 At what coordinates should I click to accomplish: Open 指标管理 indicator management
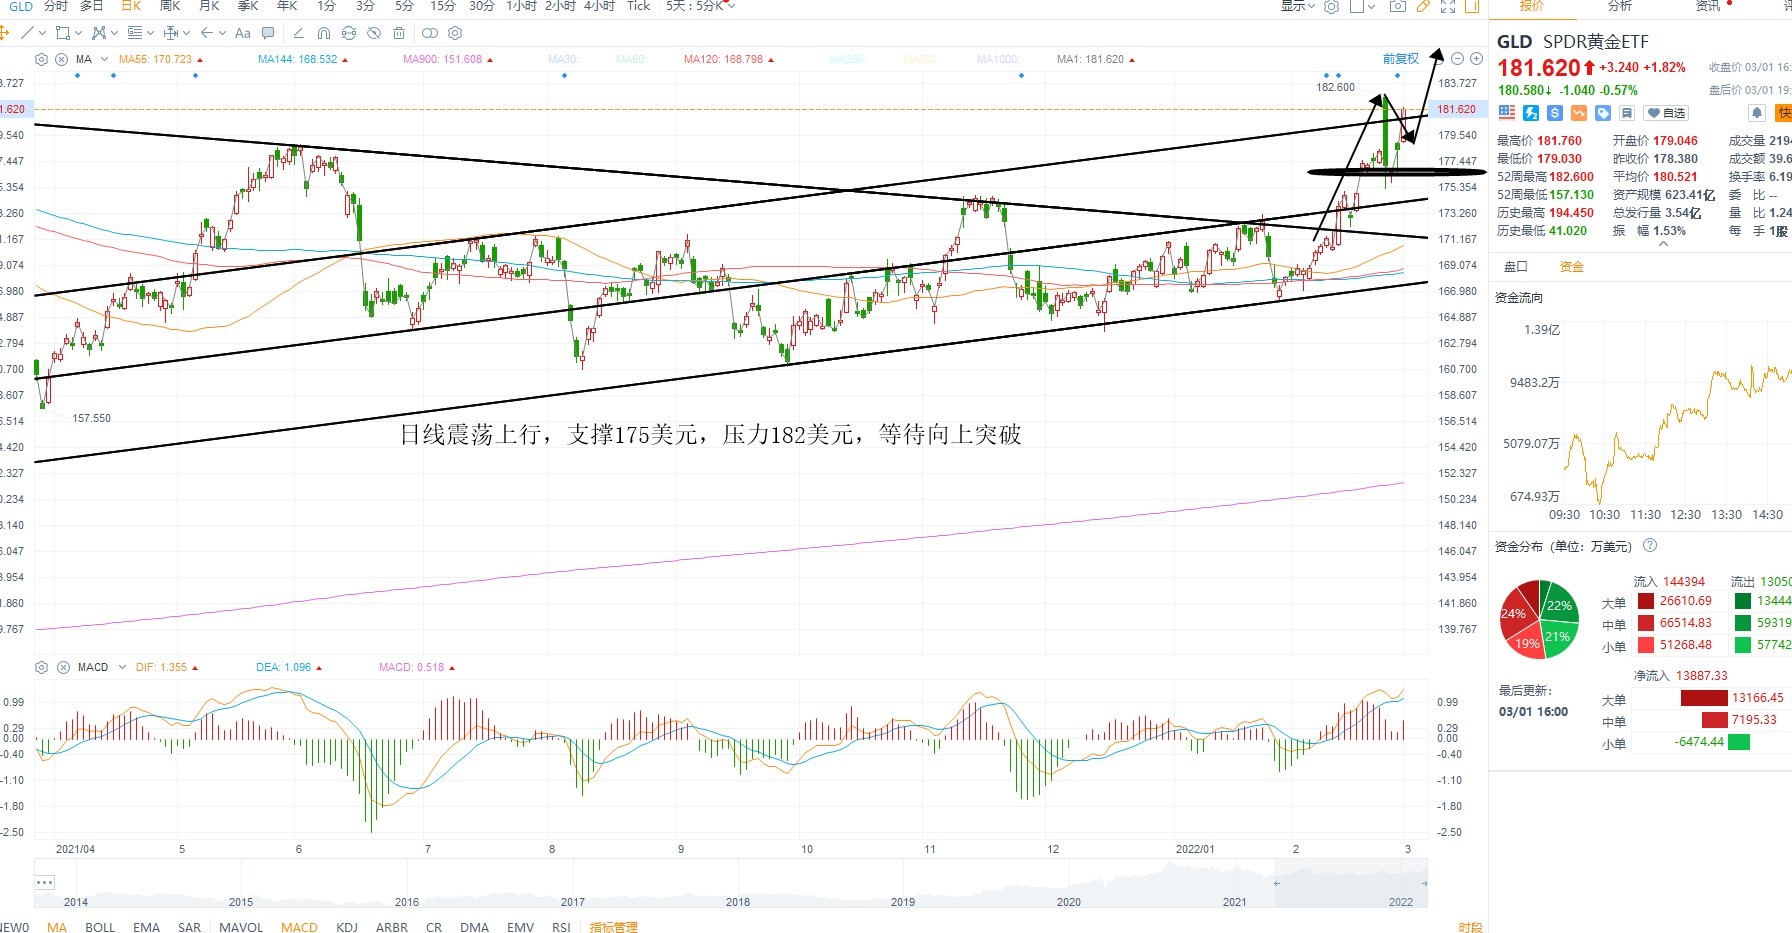pos(613,927)
